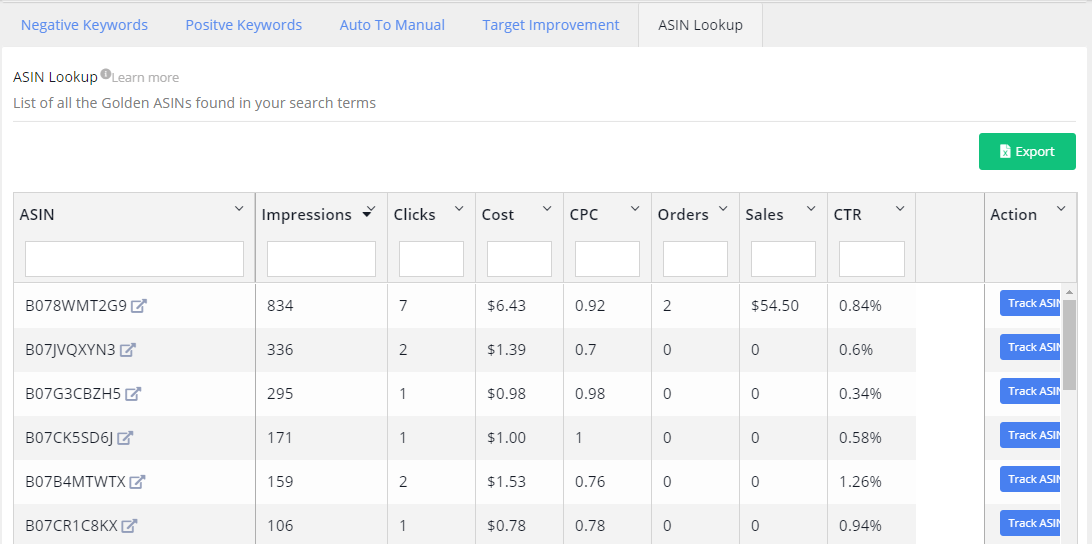
Task: Open the Impressions column menu chevron
Action: [371, 208]
